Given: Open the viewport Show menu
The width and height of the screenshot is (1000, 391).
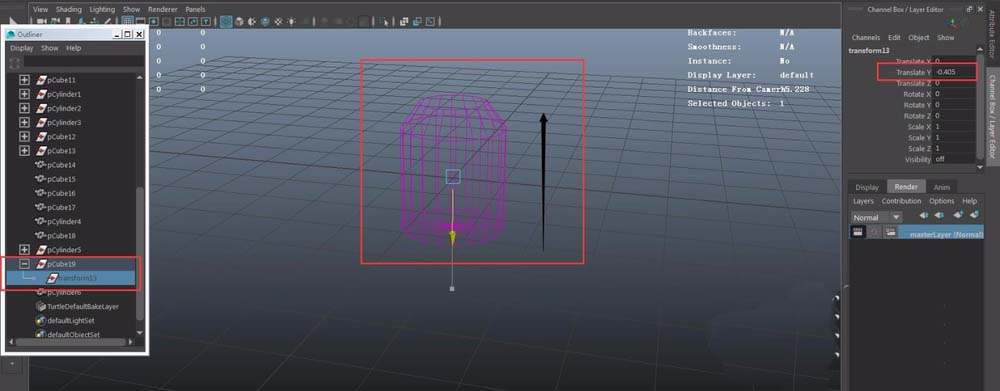Looking at the screenshot, I should [x=131, y=10].
